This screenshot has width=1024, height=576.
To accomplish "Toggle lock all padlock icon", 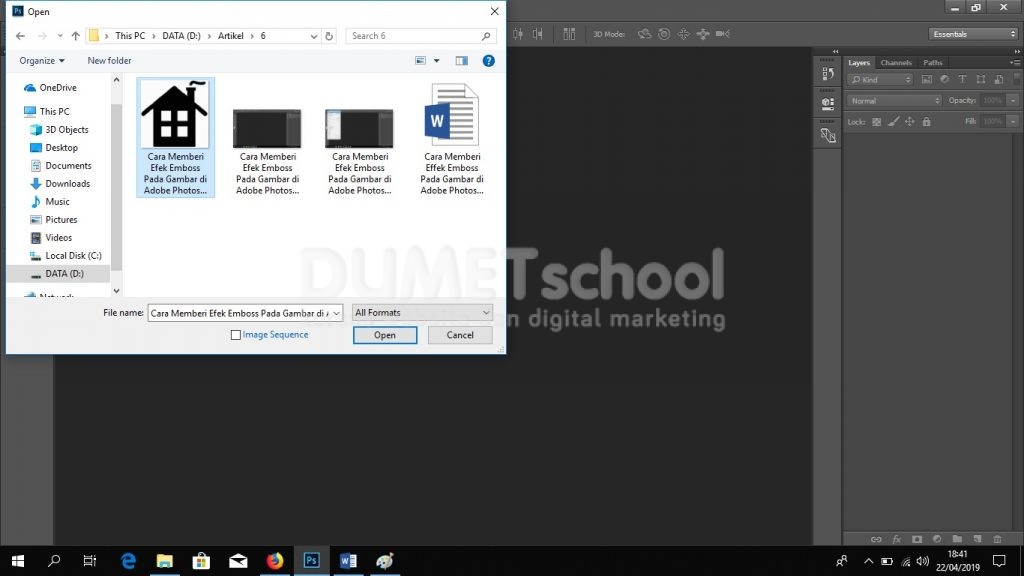I will point(926,121).
